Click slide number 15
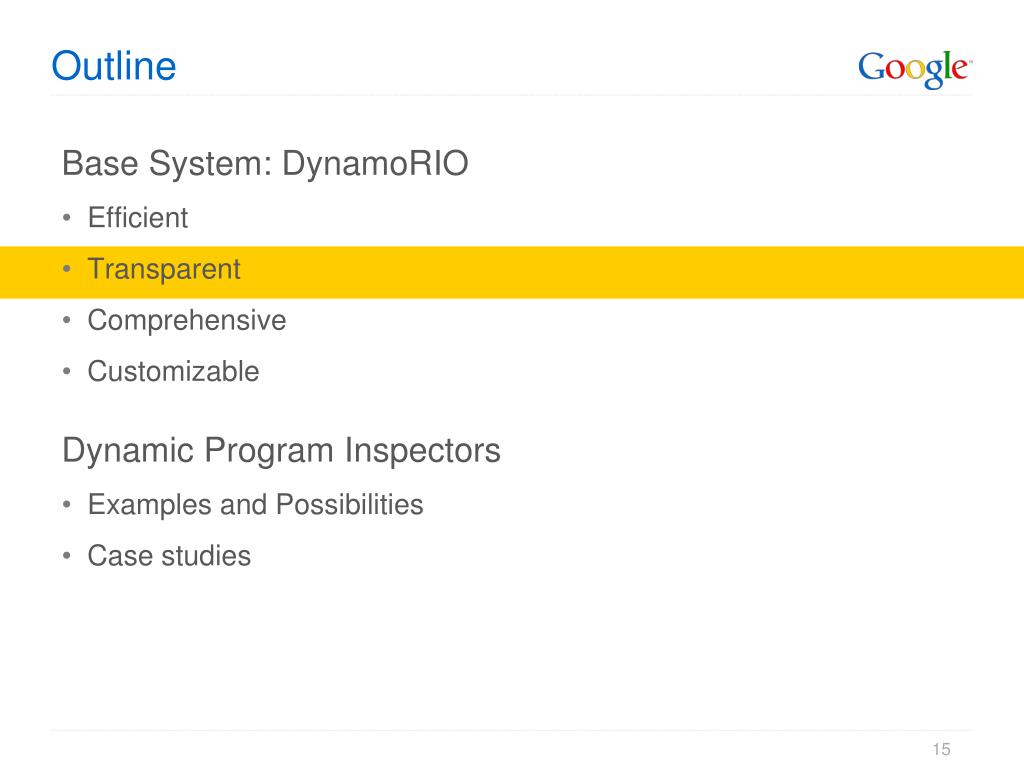The height and width of the screenshot is (768, 1024). tap(939, 750)
